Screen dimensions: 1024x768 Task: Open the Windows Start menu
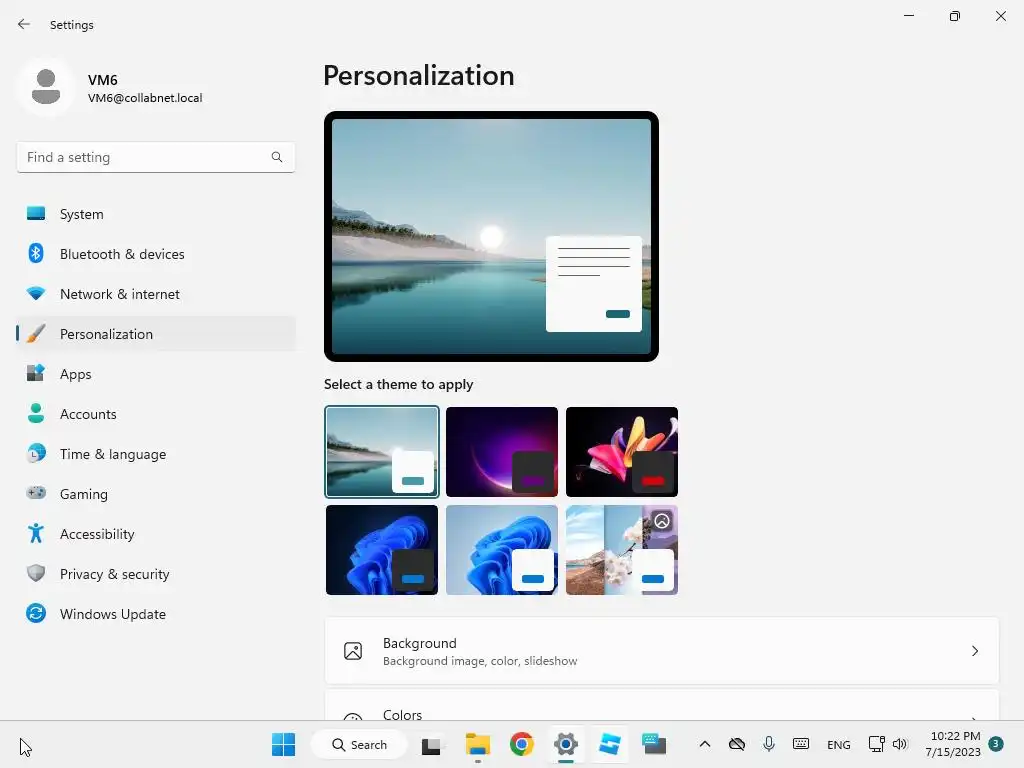(x=283, y=744)
